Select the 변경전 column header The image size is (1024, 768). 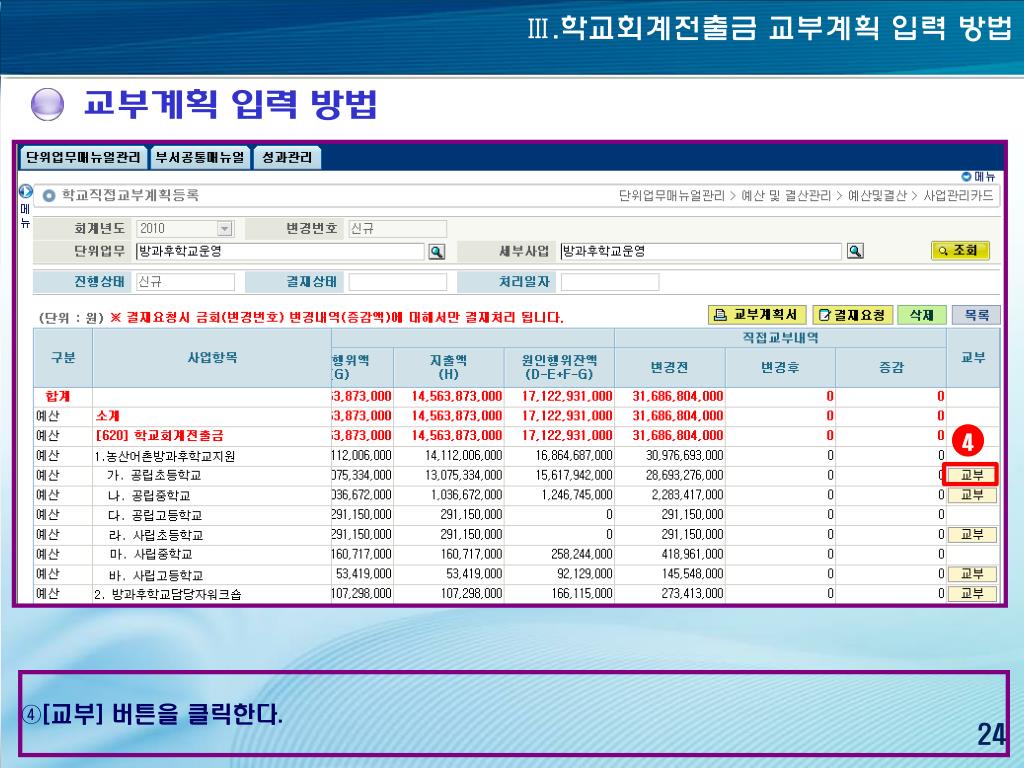[669, 367]
